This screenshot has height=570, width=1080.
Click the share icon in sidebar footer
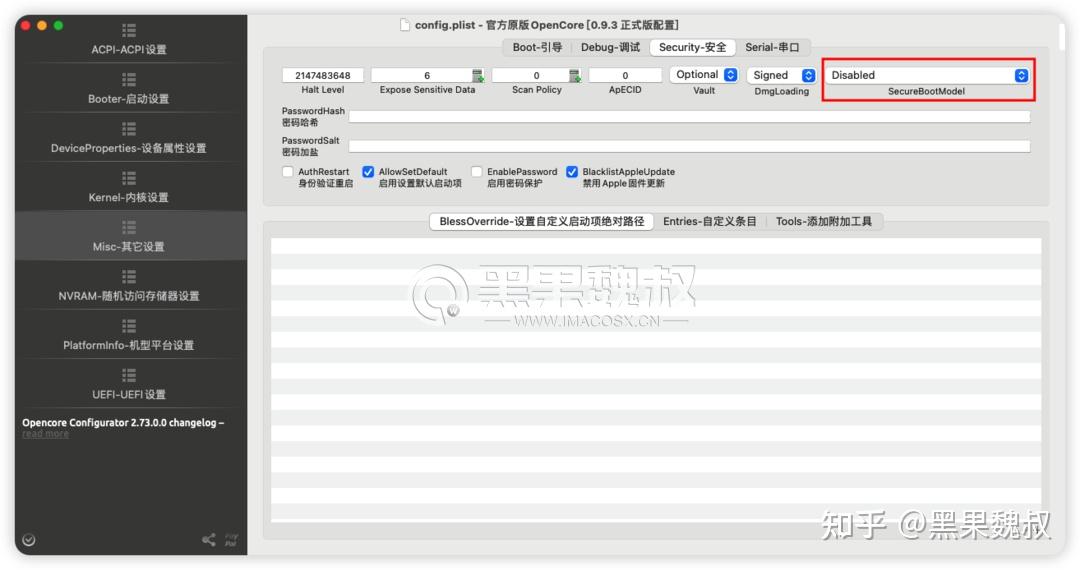209,540
